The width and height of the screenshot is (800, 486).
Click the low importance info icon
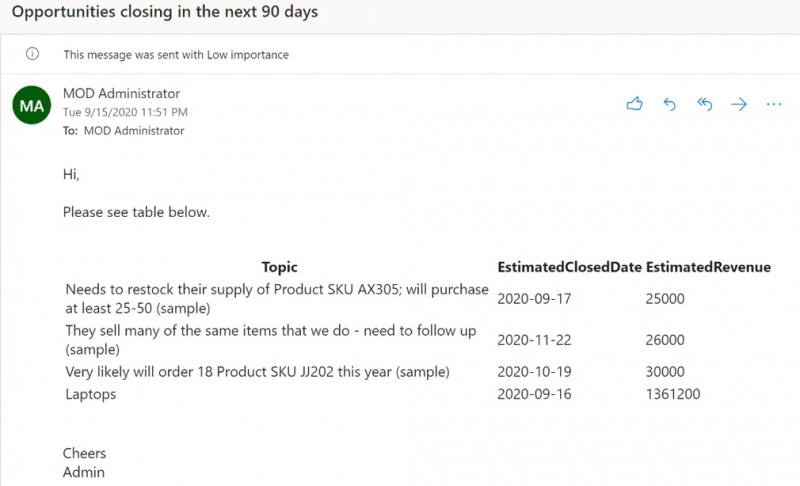tap(32, 54)
